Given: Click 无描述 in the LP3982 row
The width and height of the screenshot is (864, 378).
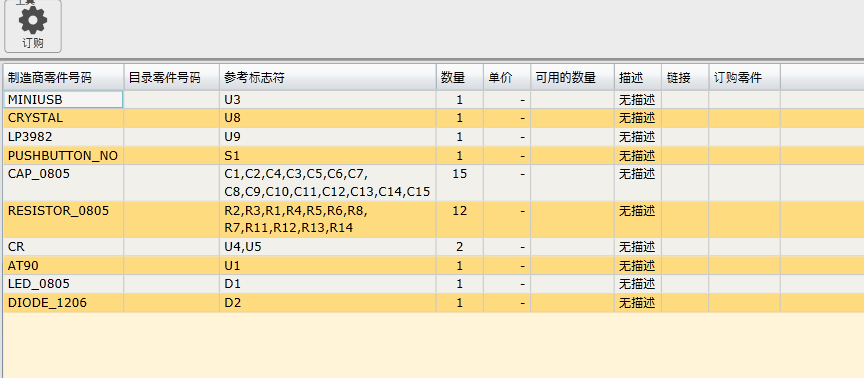Looking at the screenshot, I should tap(637, 137).
